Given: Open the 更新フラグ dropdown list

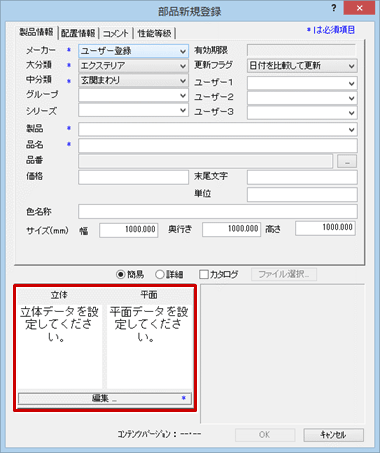Looking at the screenshot, I should pos(302,66).
